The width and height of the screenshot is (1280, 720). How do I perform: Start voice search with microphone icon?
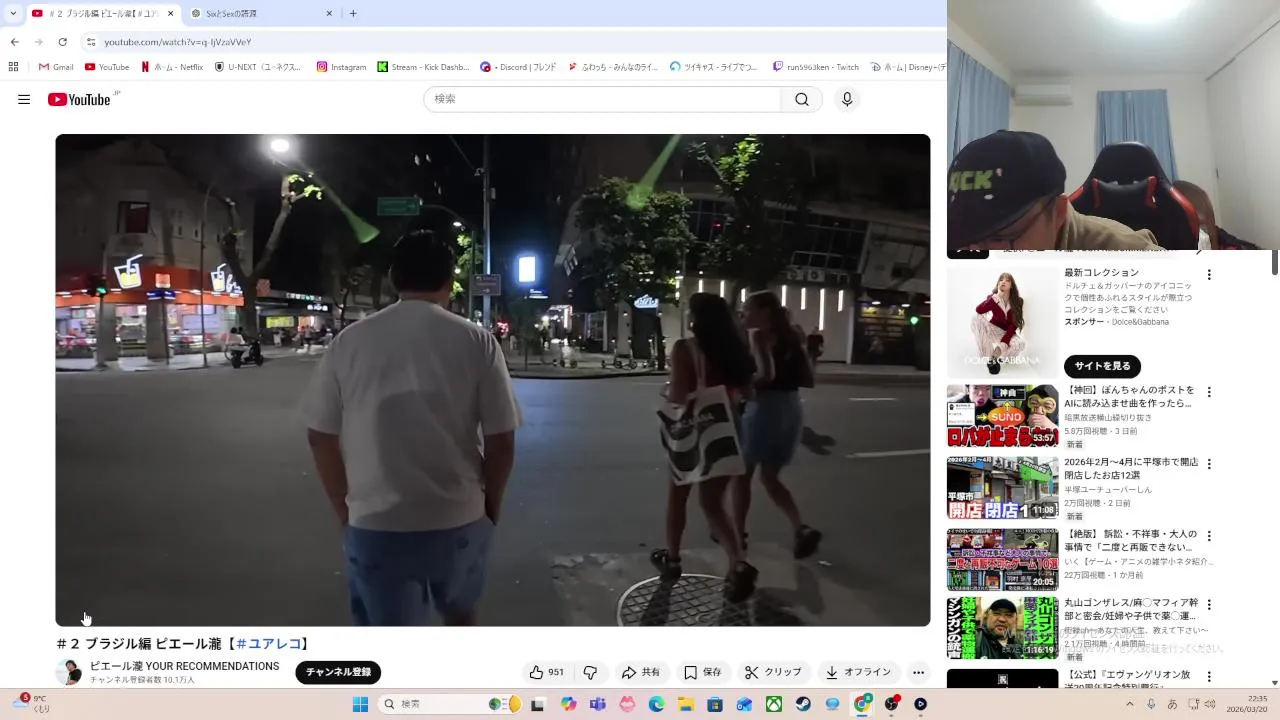(847, 99)
